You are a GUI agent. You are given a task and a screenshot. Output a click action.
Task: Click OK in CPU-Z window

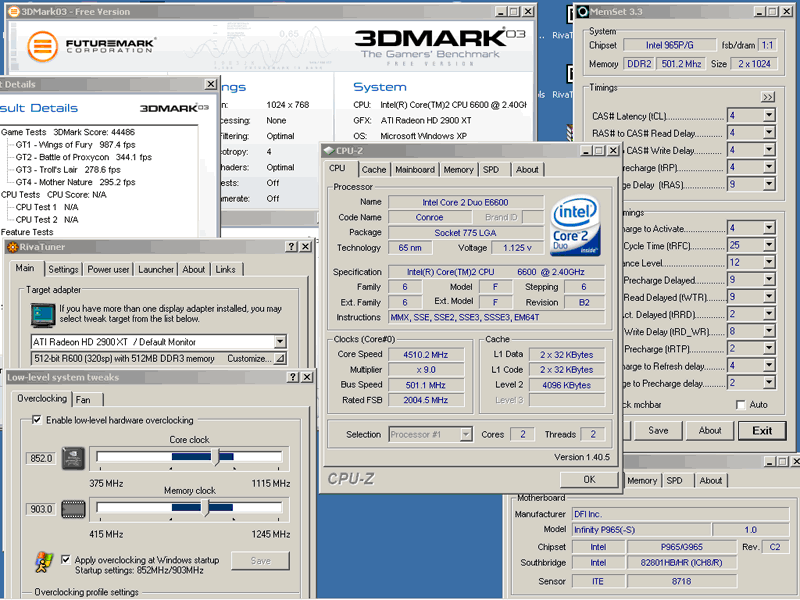[x=589, y=480]
